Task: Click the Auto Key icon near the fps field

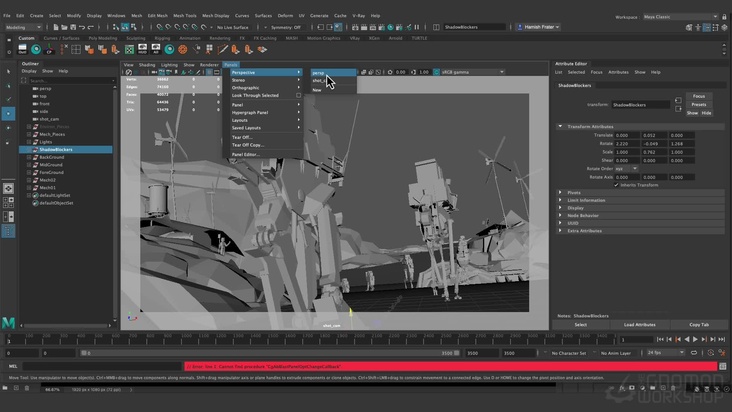Action: [x=711, y=353]
